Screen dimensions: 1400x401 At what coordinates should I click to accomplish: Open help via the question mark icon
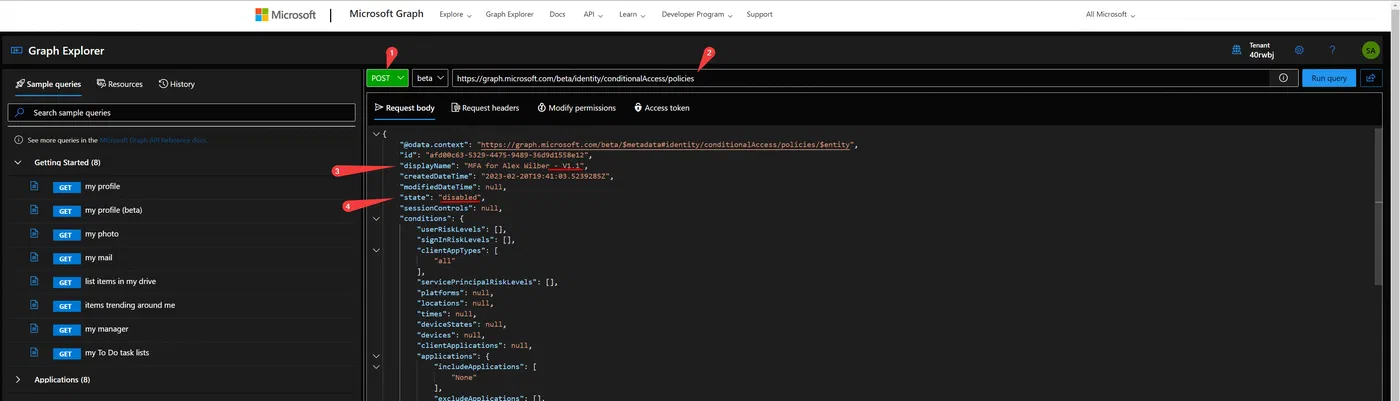[x=1333, y=50]
